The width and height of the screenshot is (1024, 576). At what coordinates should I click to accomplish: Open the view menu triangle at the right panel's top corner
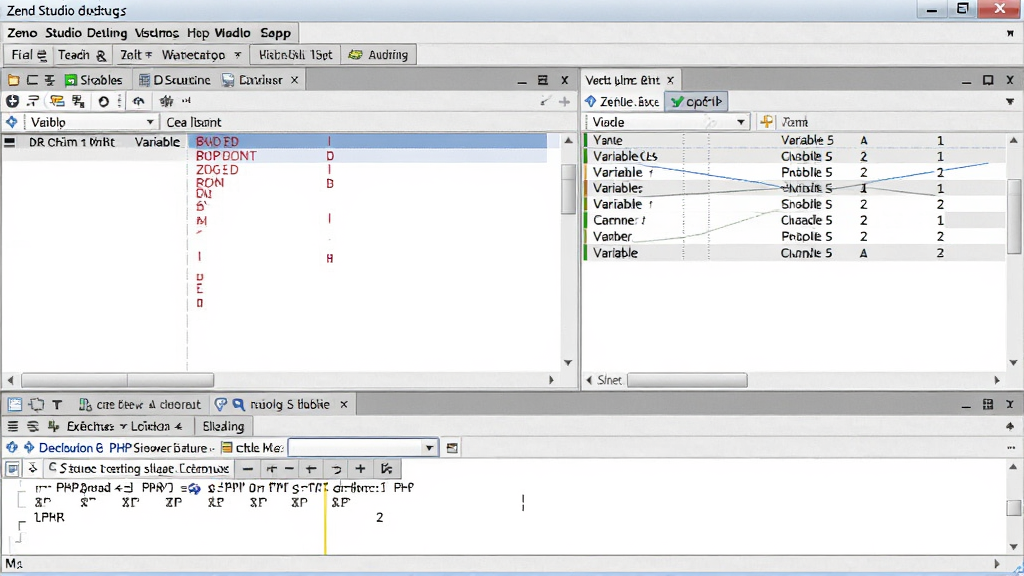click(x=1010, y=101)
